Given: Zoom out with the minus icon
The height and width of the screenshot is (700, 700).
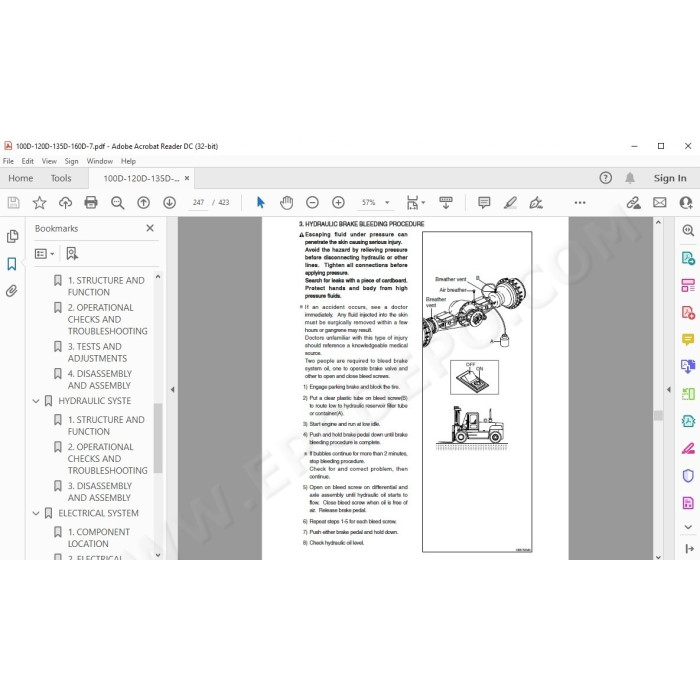Looking at the screenshot, I should tap(312, 203).
